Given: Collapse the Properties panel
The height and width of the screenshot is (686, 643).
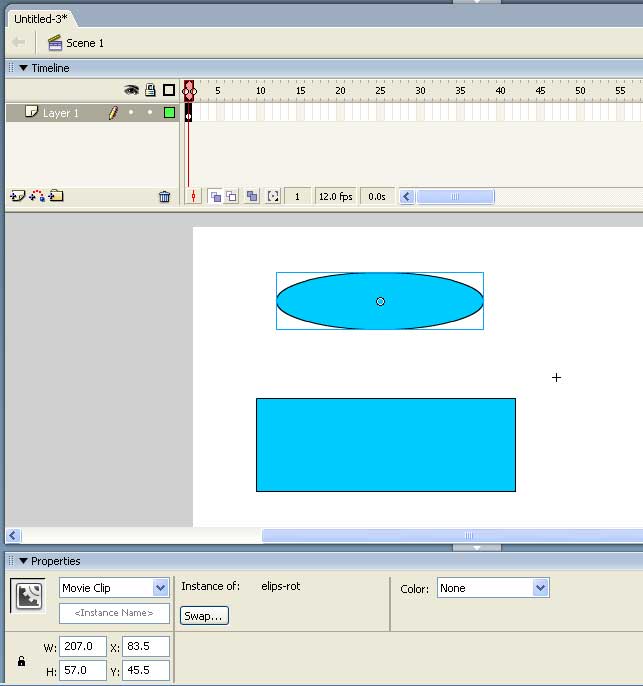Looking at the screenshot, I should click(x=24, y=561).
